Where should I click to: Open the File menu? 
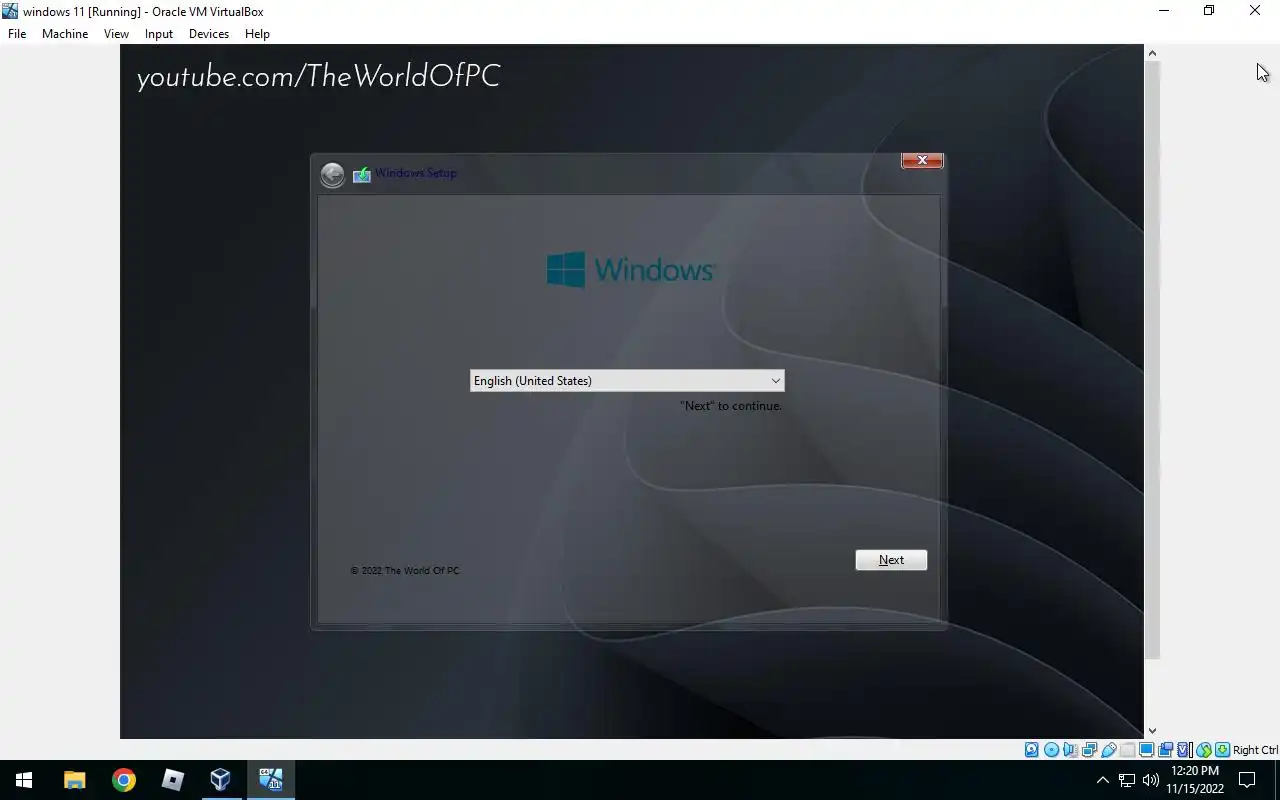17,34
